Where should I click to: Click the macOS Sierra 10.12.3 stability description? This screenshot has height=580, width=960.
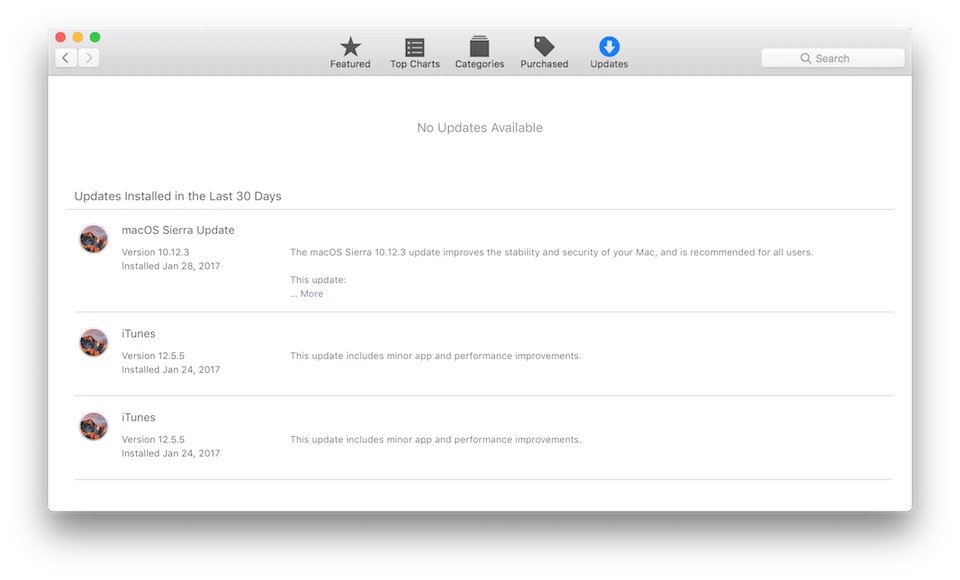[x=552, y=252]
